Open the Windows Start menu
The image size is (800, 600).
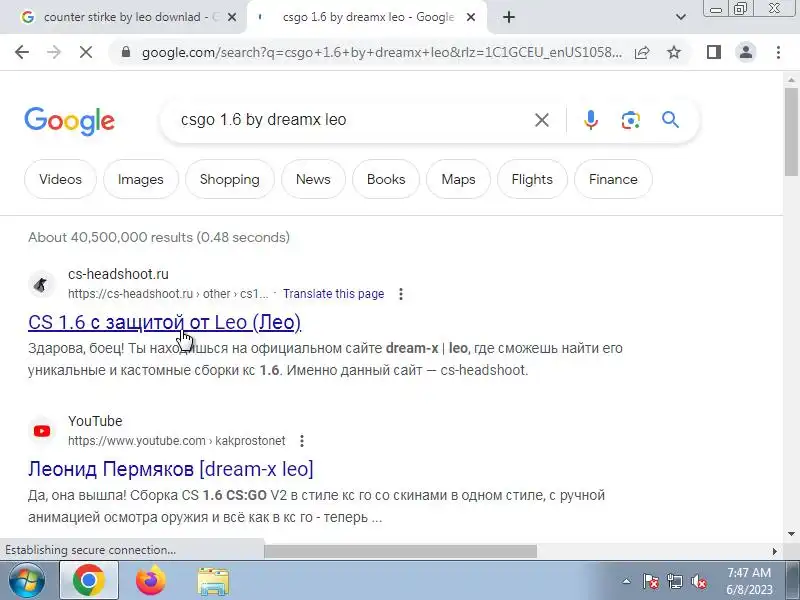pyautogui.click(x=26, y=581)
